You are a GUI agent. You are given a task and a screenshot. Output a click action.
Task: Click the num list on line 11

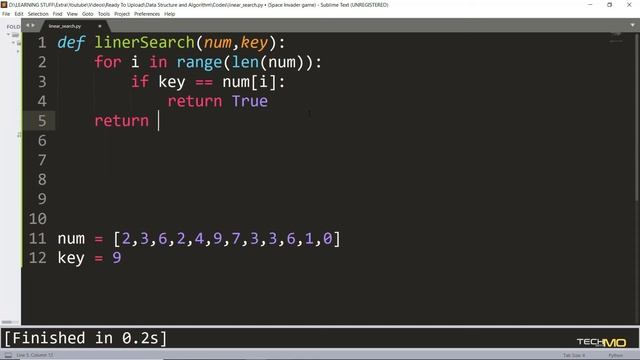(x=227, y=238)
